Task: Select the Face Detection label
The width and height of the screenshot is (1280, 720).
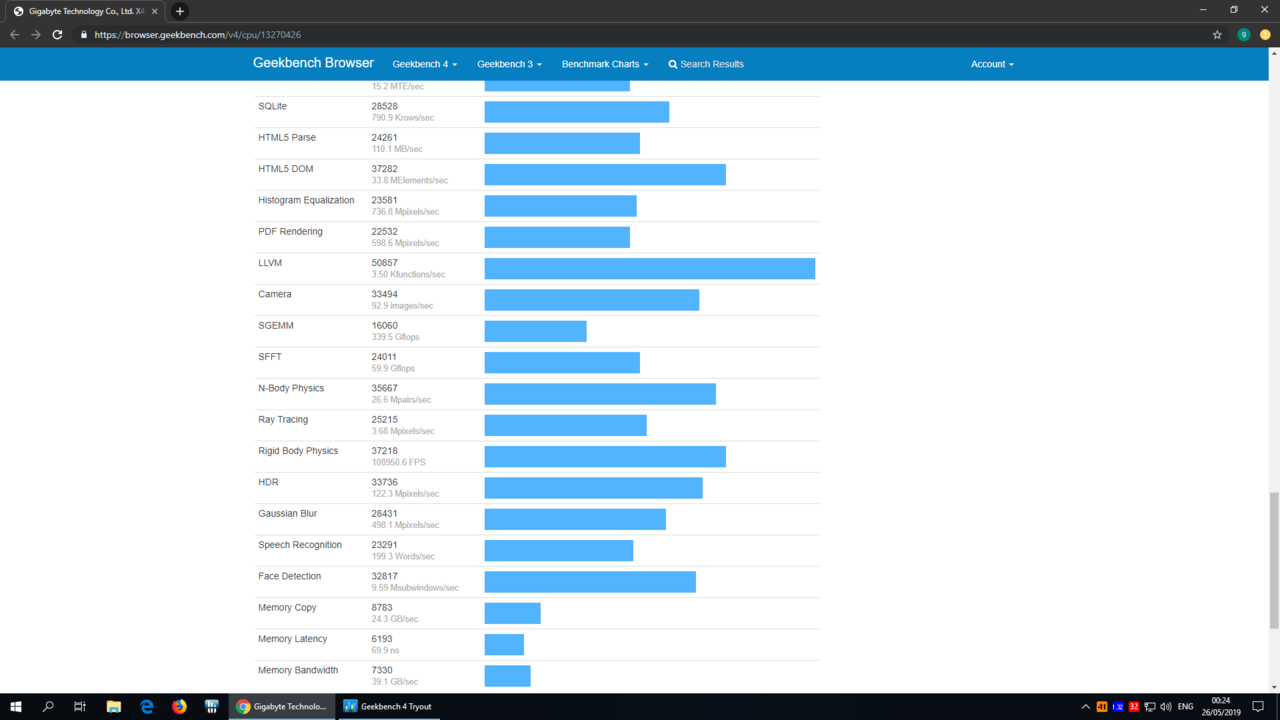Action: pos(289,576)
